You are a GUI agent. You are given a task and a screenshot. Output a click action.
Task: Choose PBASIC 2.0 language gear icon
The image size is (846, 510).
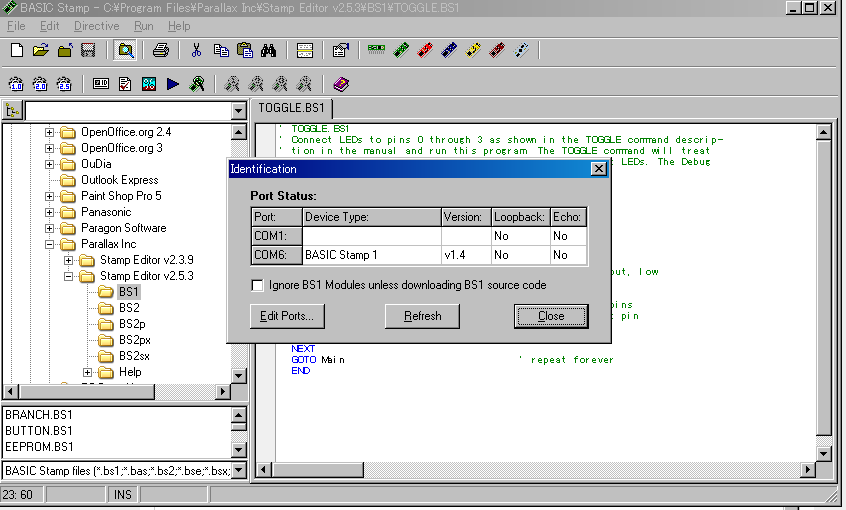pos(40,84)
